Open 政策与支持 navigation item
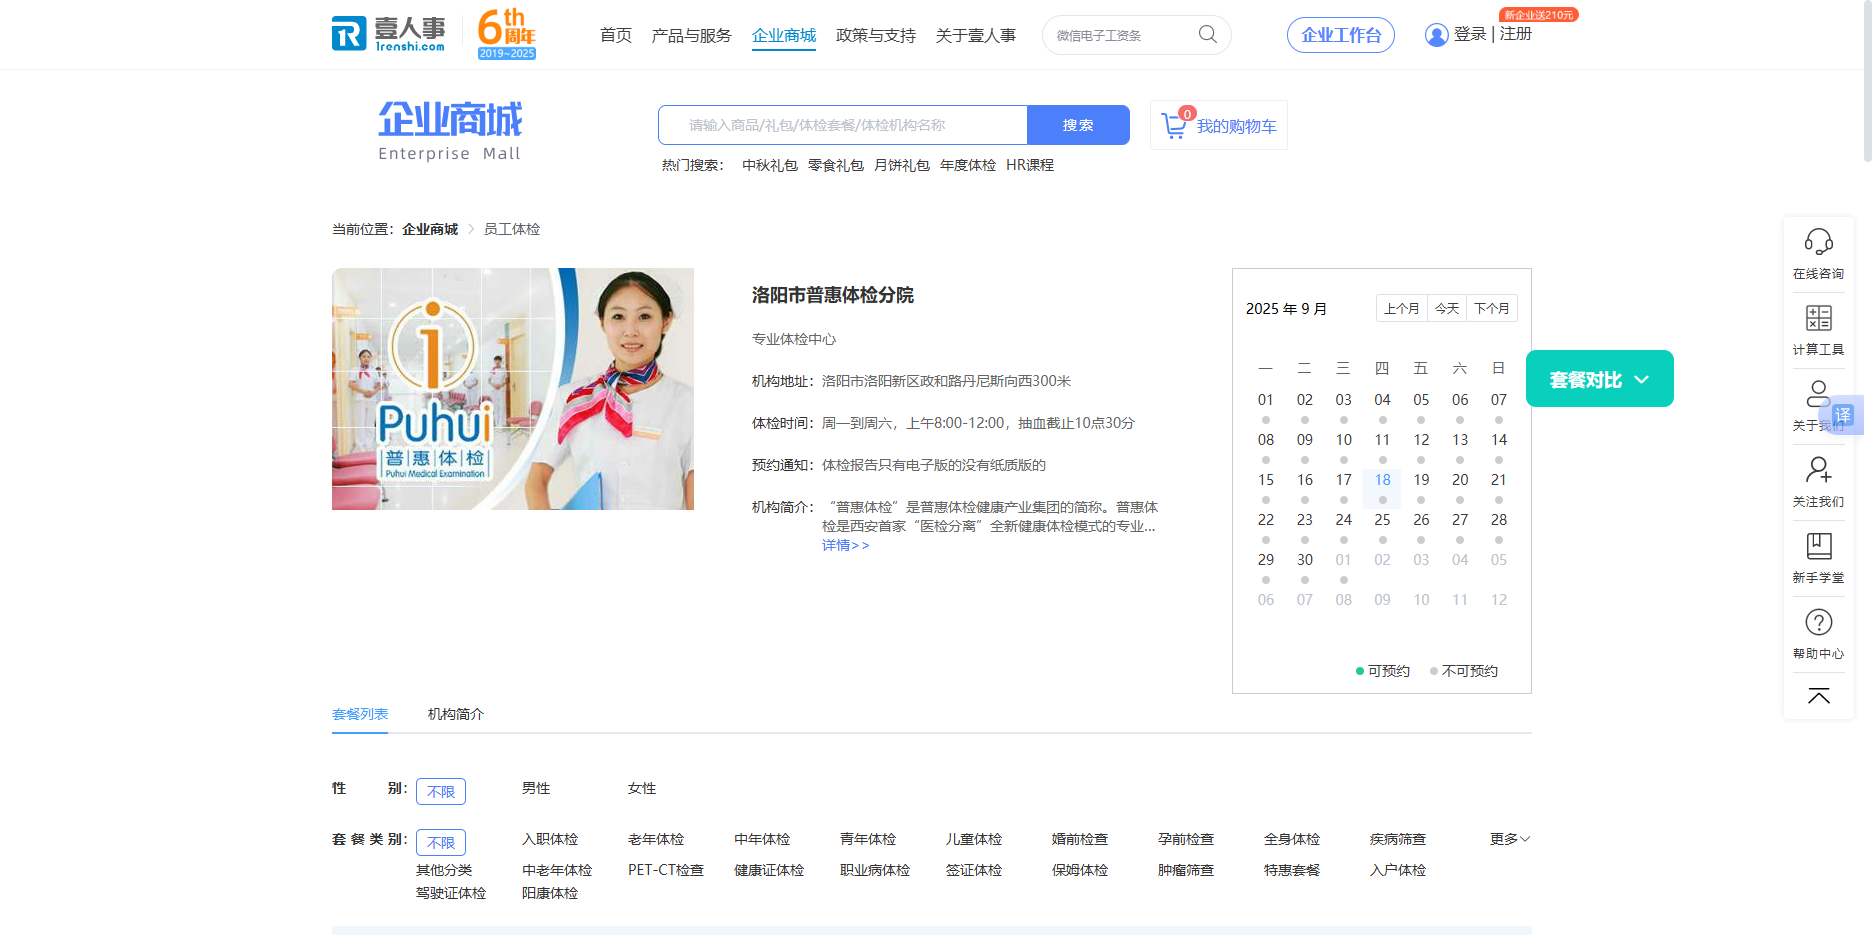 point(876,35)
